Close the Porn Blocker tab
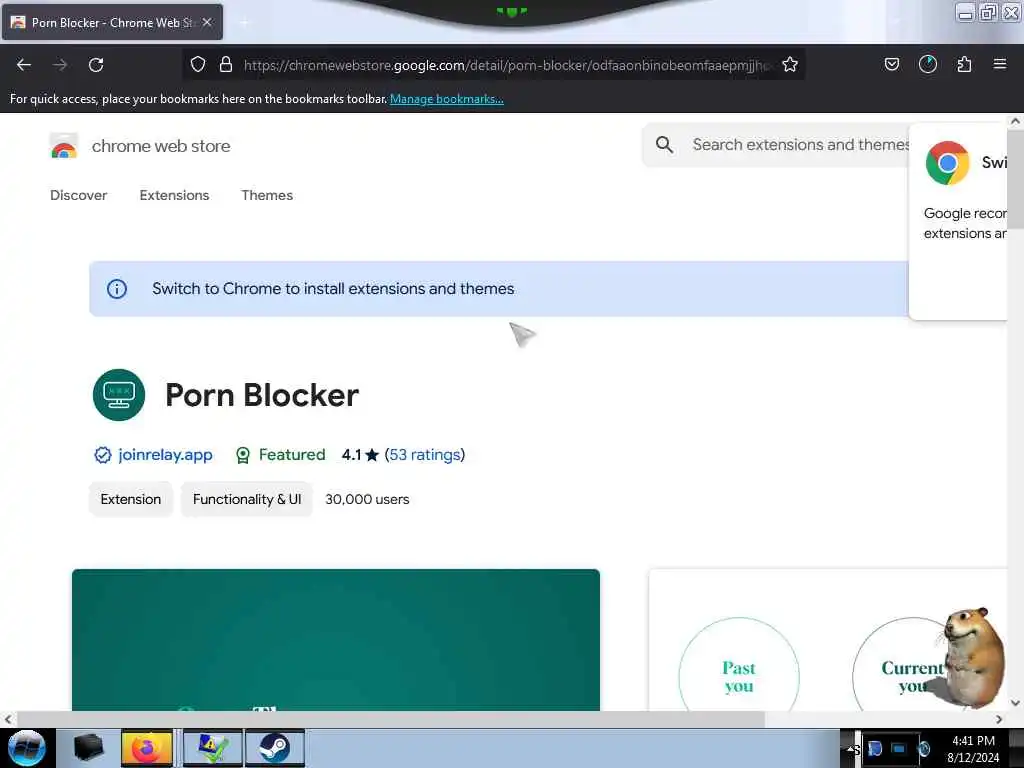 (x=207, y=22)
